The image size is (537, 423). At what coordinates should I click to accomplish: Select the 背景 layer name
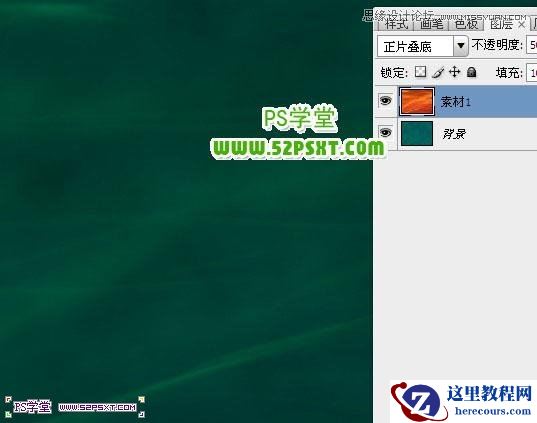point(454,134)
